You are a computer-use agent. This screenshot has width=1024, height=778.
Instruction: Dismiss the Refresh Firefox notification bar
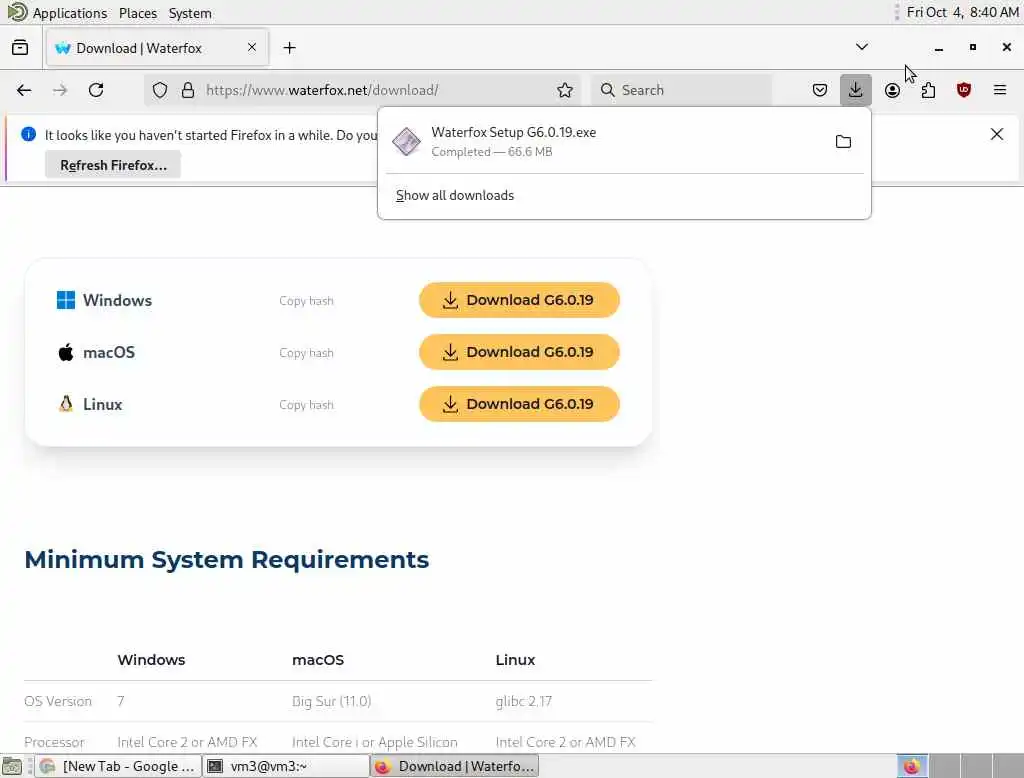997,134
